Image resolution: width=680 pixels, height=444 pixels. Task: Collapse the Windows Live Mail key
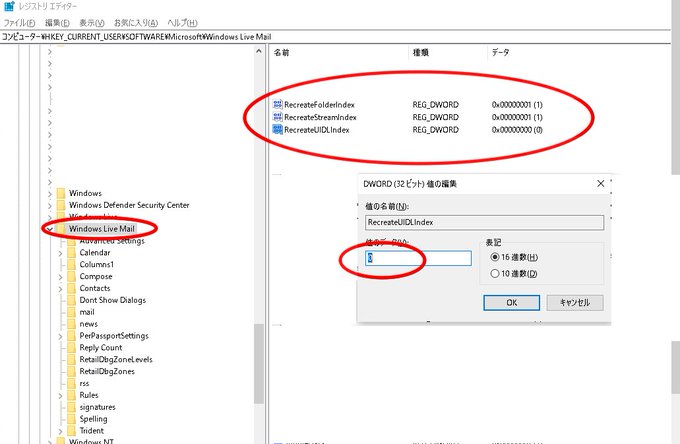[50, 229]
